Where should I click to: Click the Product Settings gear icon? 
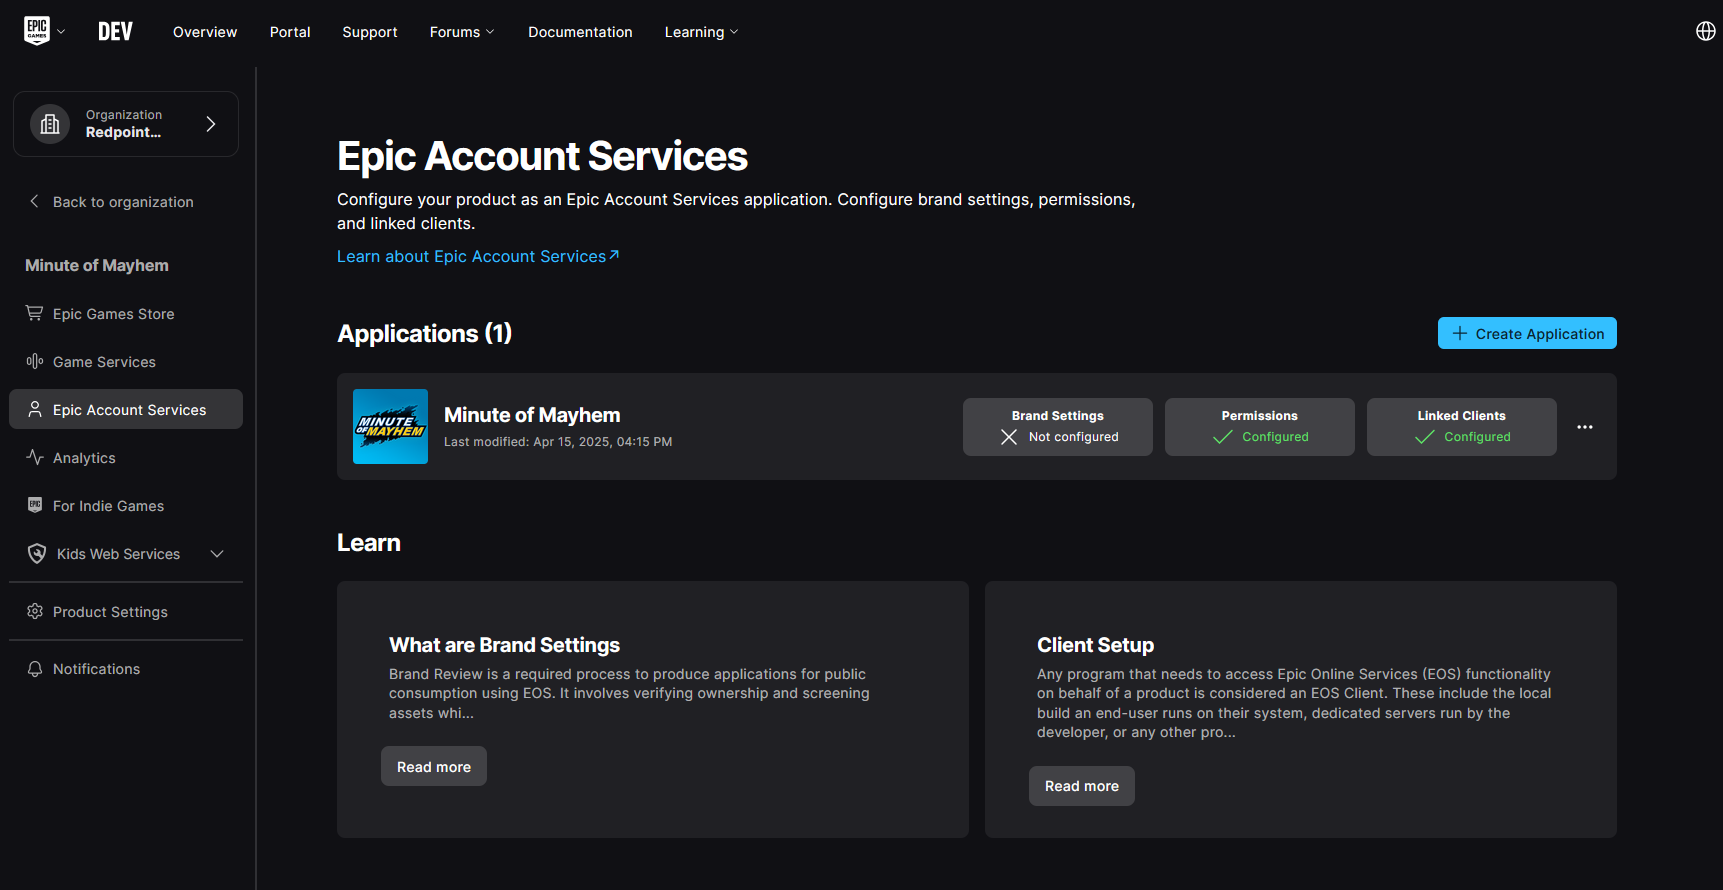[35, 611]
